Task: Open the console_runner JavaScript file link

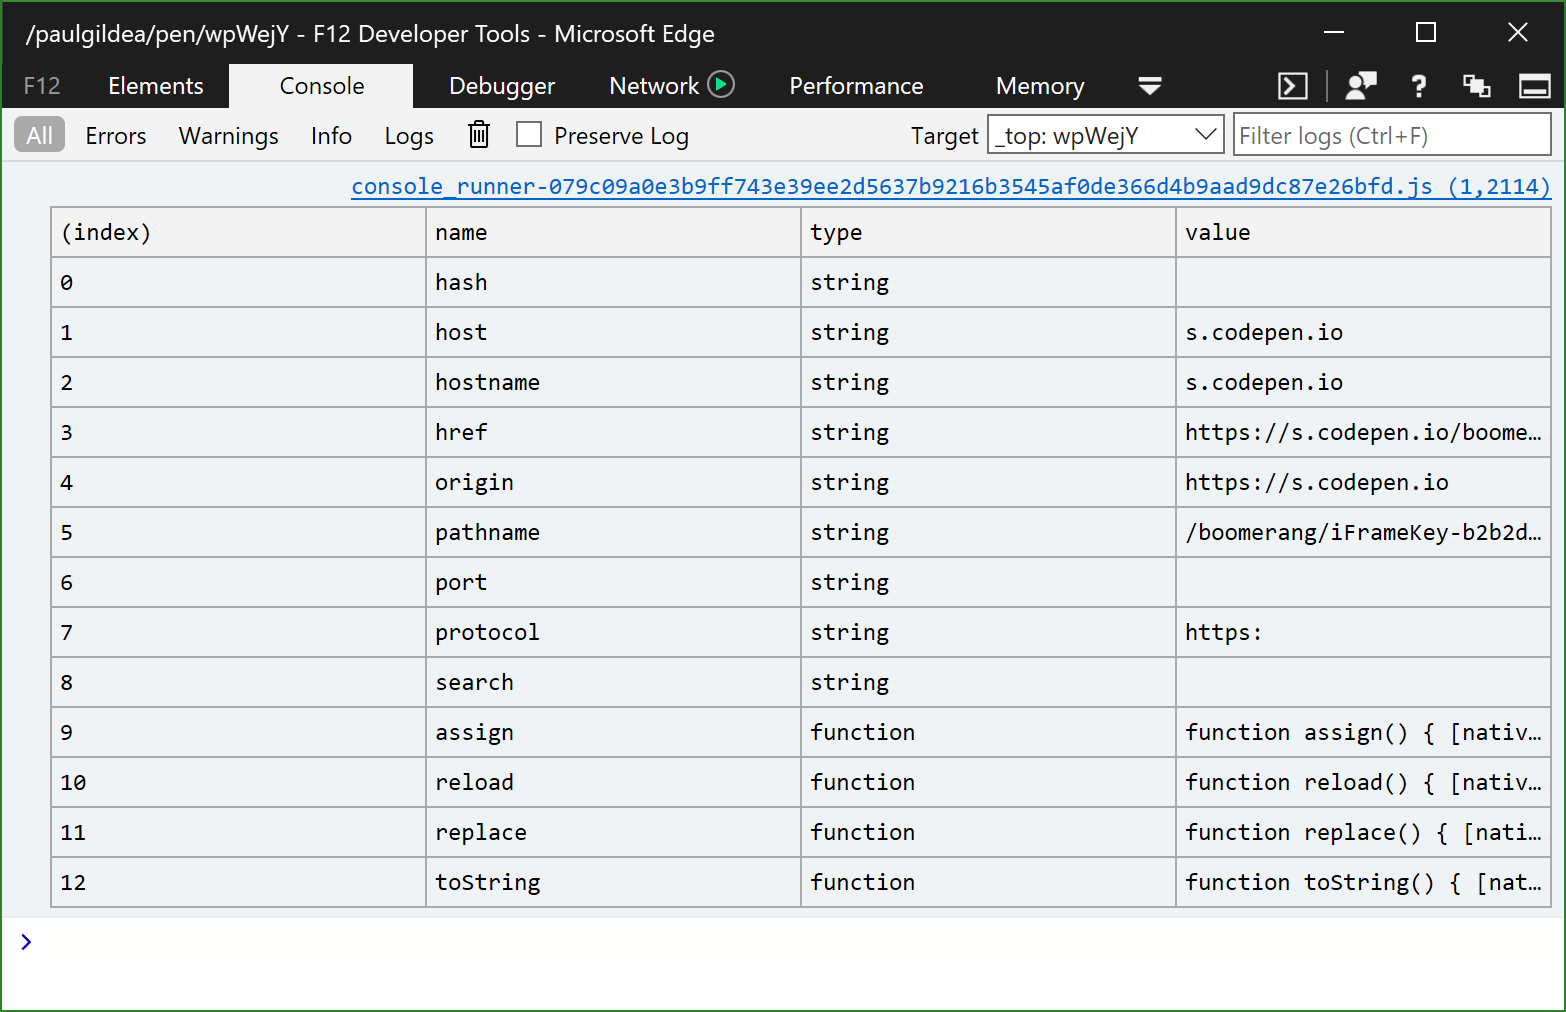Action: coord(950,186)
